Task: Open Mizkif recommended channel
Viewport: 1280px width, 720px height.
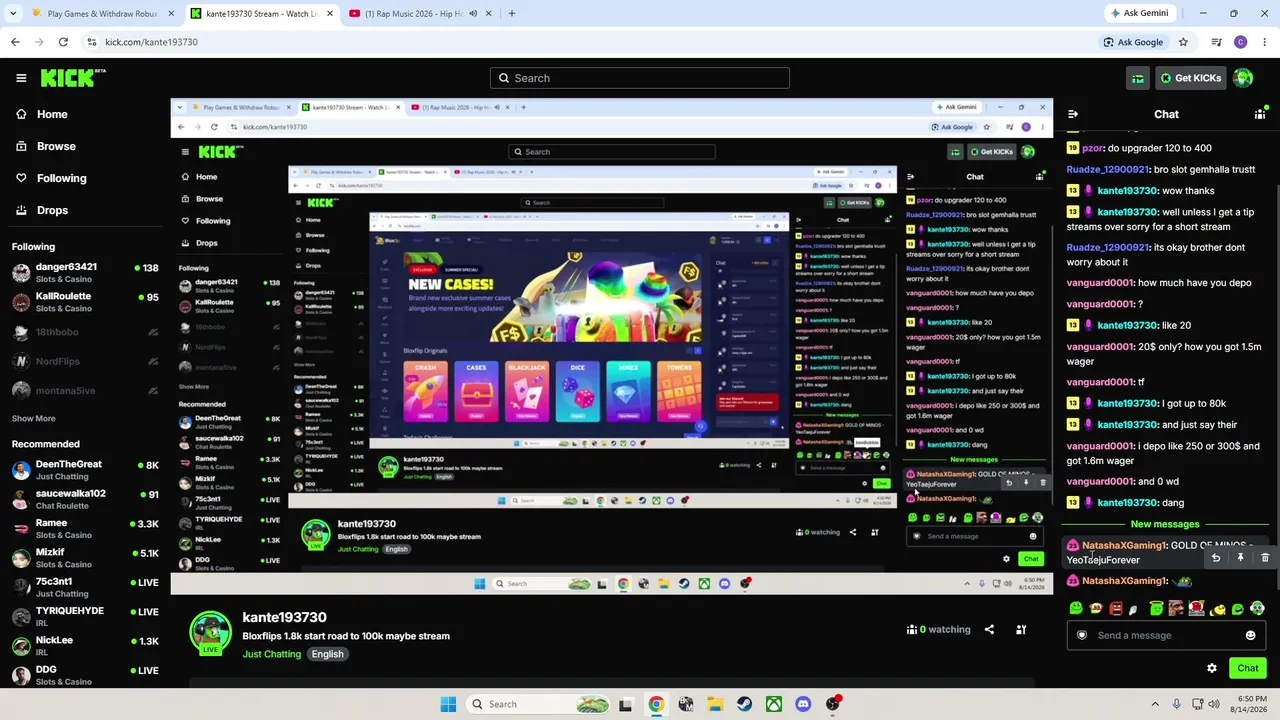Action: [x=85, y=558]
